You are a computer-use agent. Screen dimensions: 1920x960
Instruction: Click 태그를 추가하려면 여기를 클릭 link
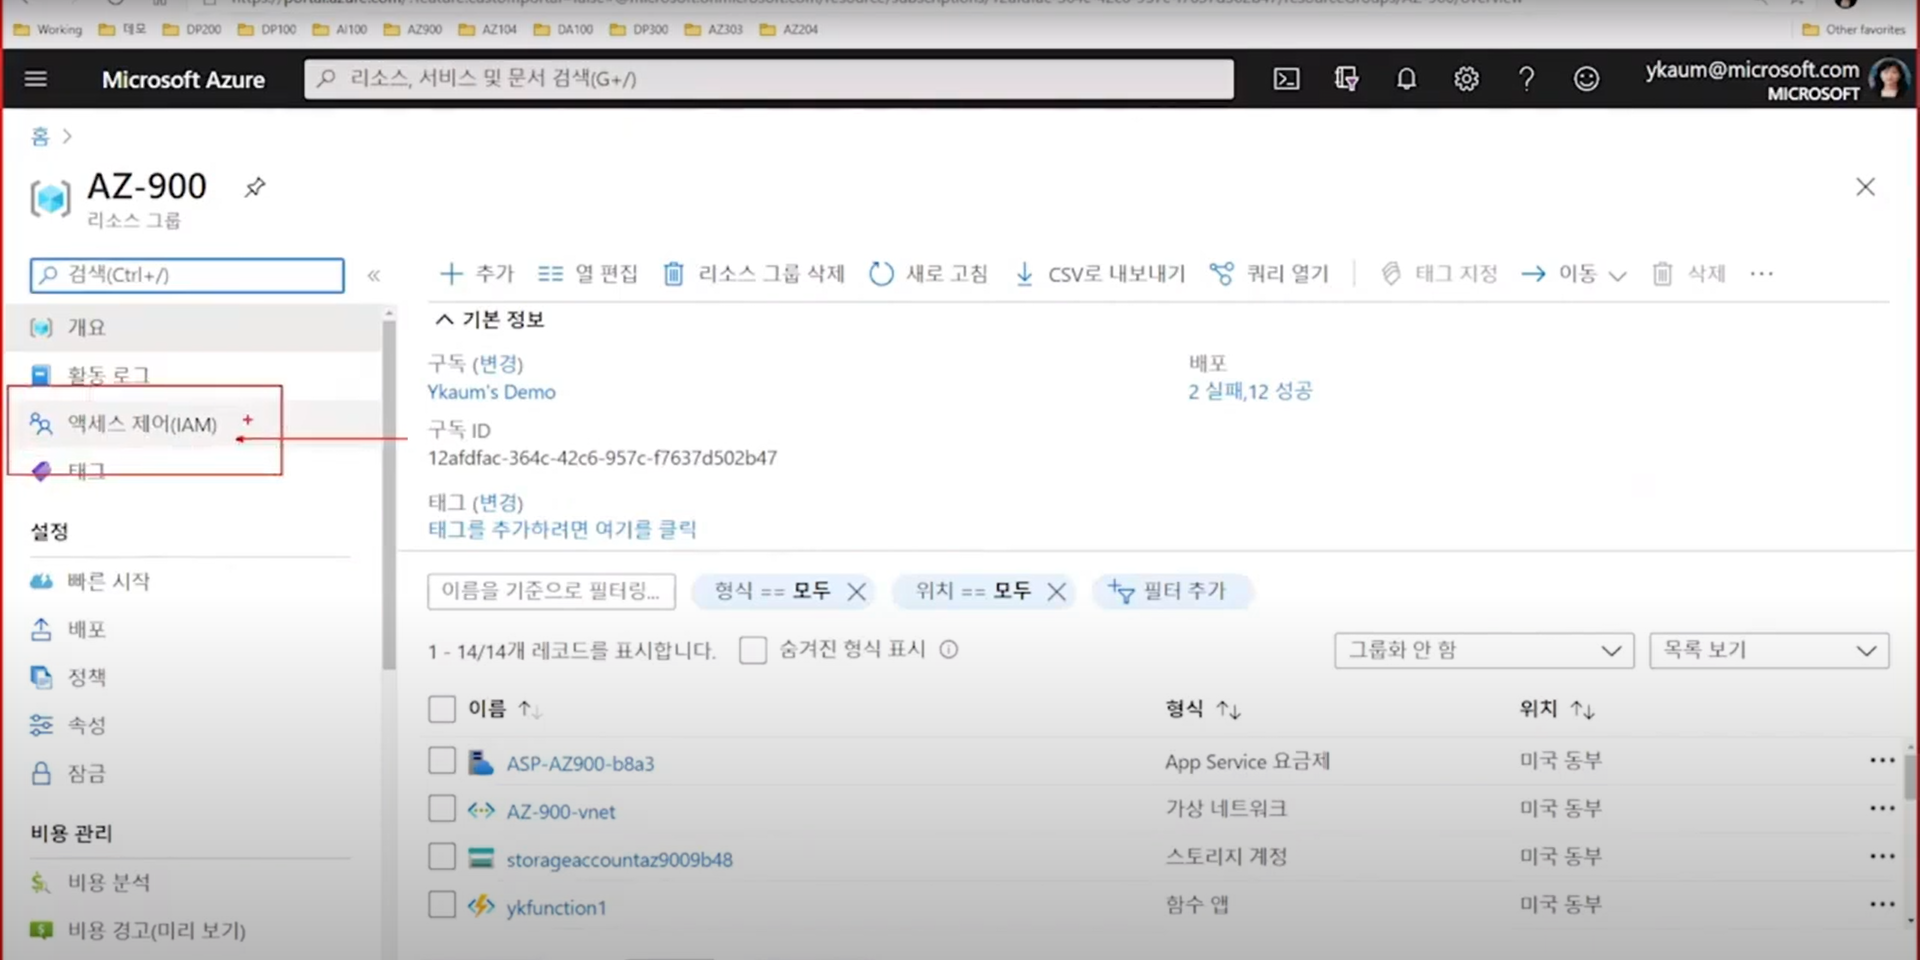click(x=562, y=529)
